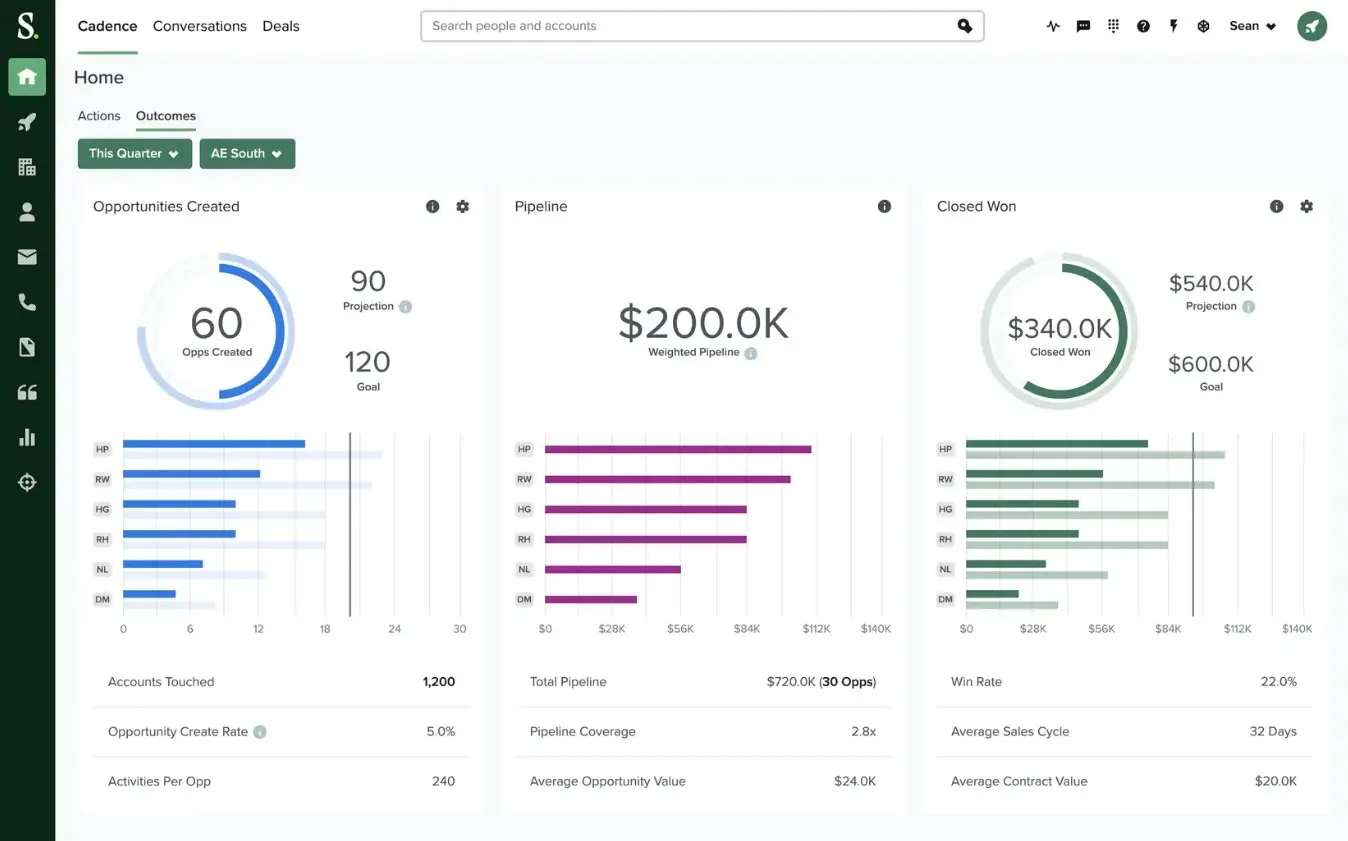Viewport: 1348px width, 841px height.
Task: Select the rocket Cadences icon in sidebar
Action: click(27, 121)
